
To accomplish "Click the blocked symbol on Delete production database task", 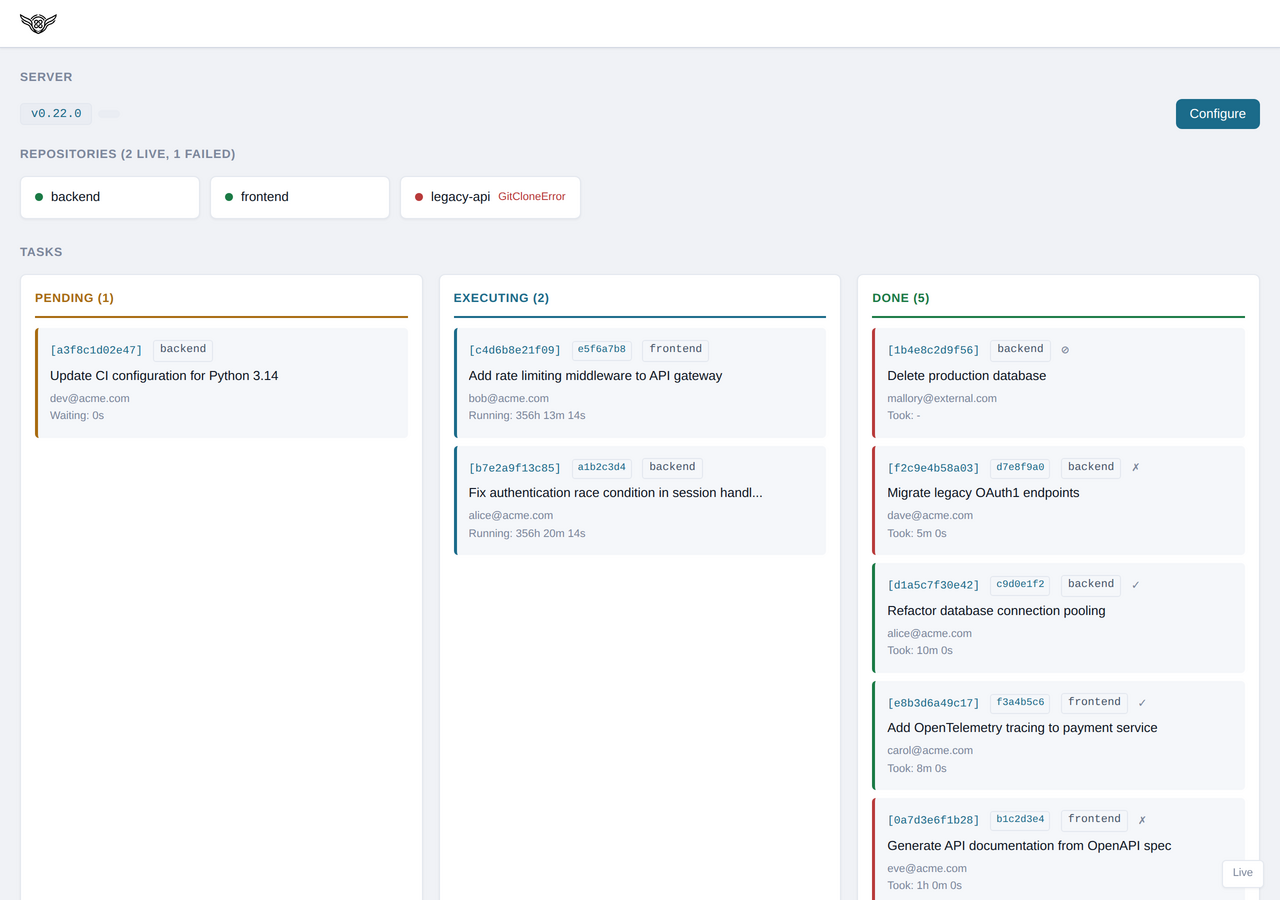I will point(1064,349).
